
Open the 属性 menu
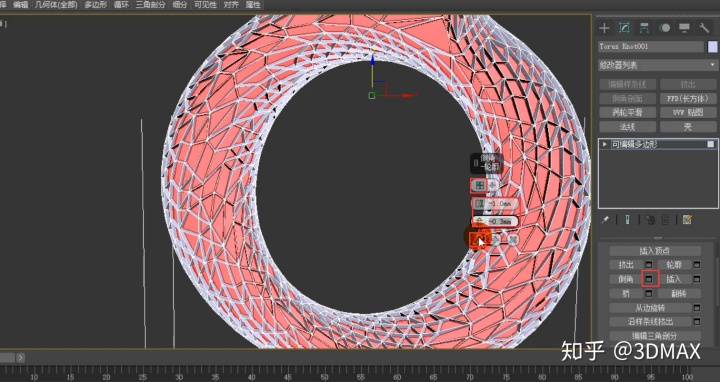pyautogui.click(x=253, y=5)
